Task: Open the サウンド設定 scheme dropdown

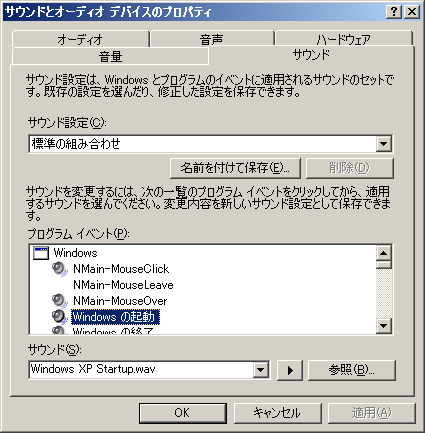Action: coord(384,144)
